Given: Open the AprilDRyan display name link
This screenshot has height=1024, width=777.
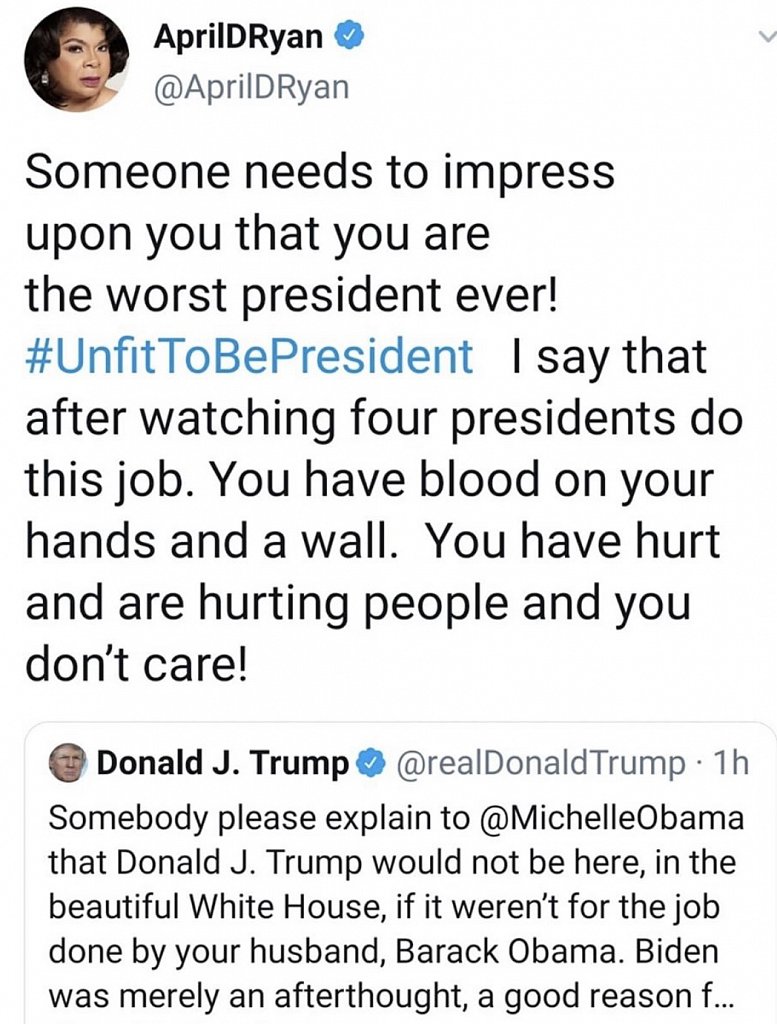Looking at the screenshot, I should (238, 38).
